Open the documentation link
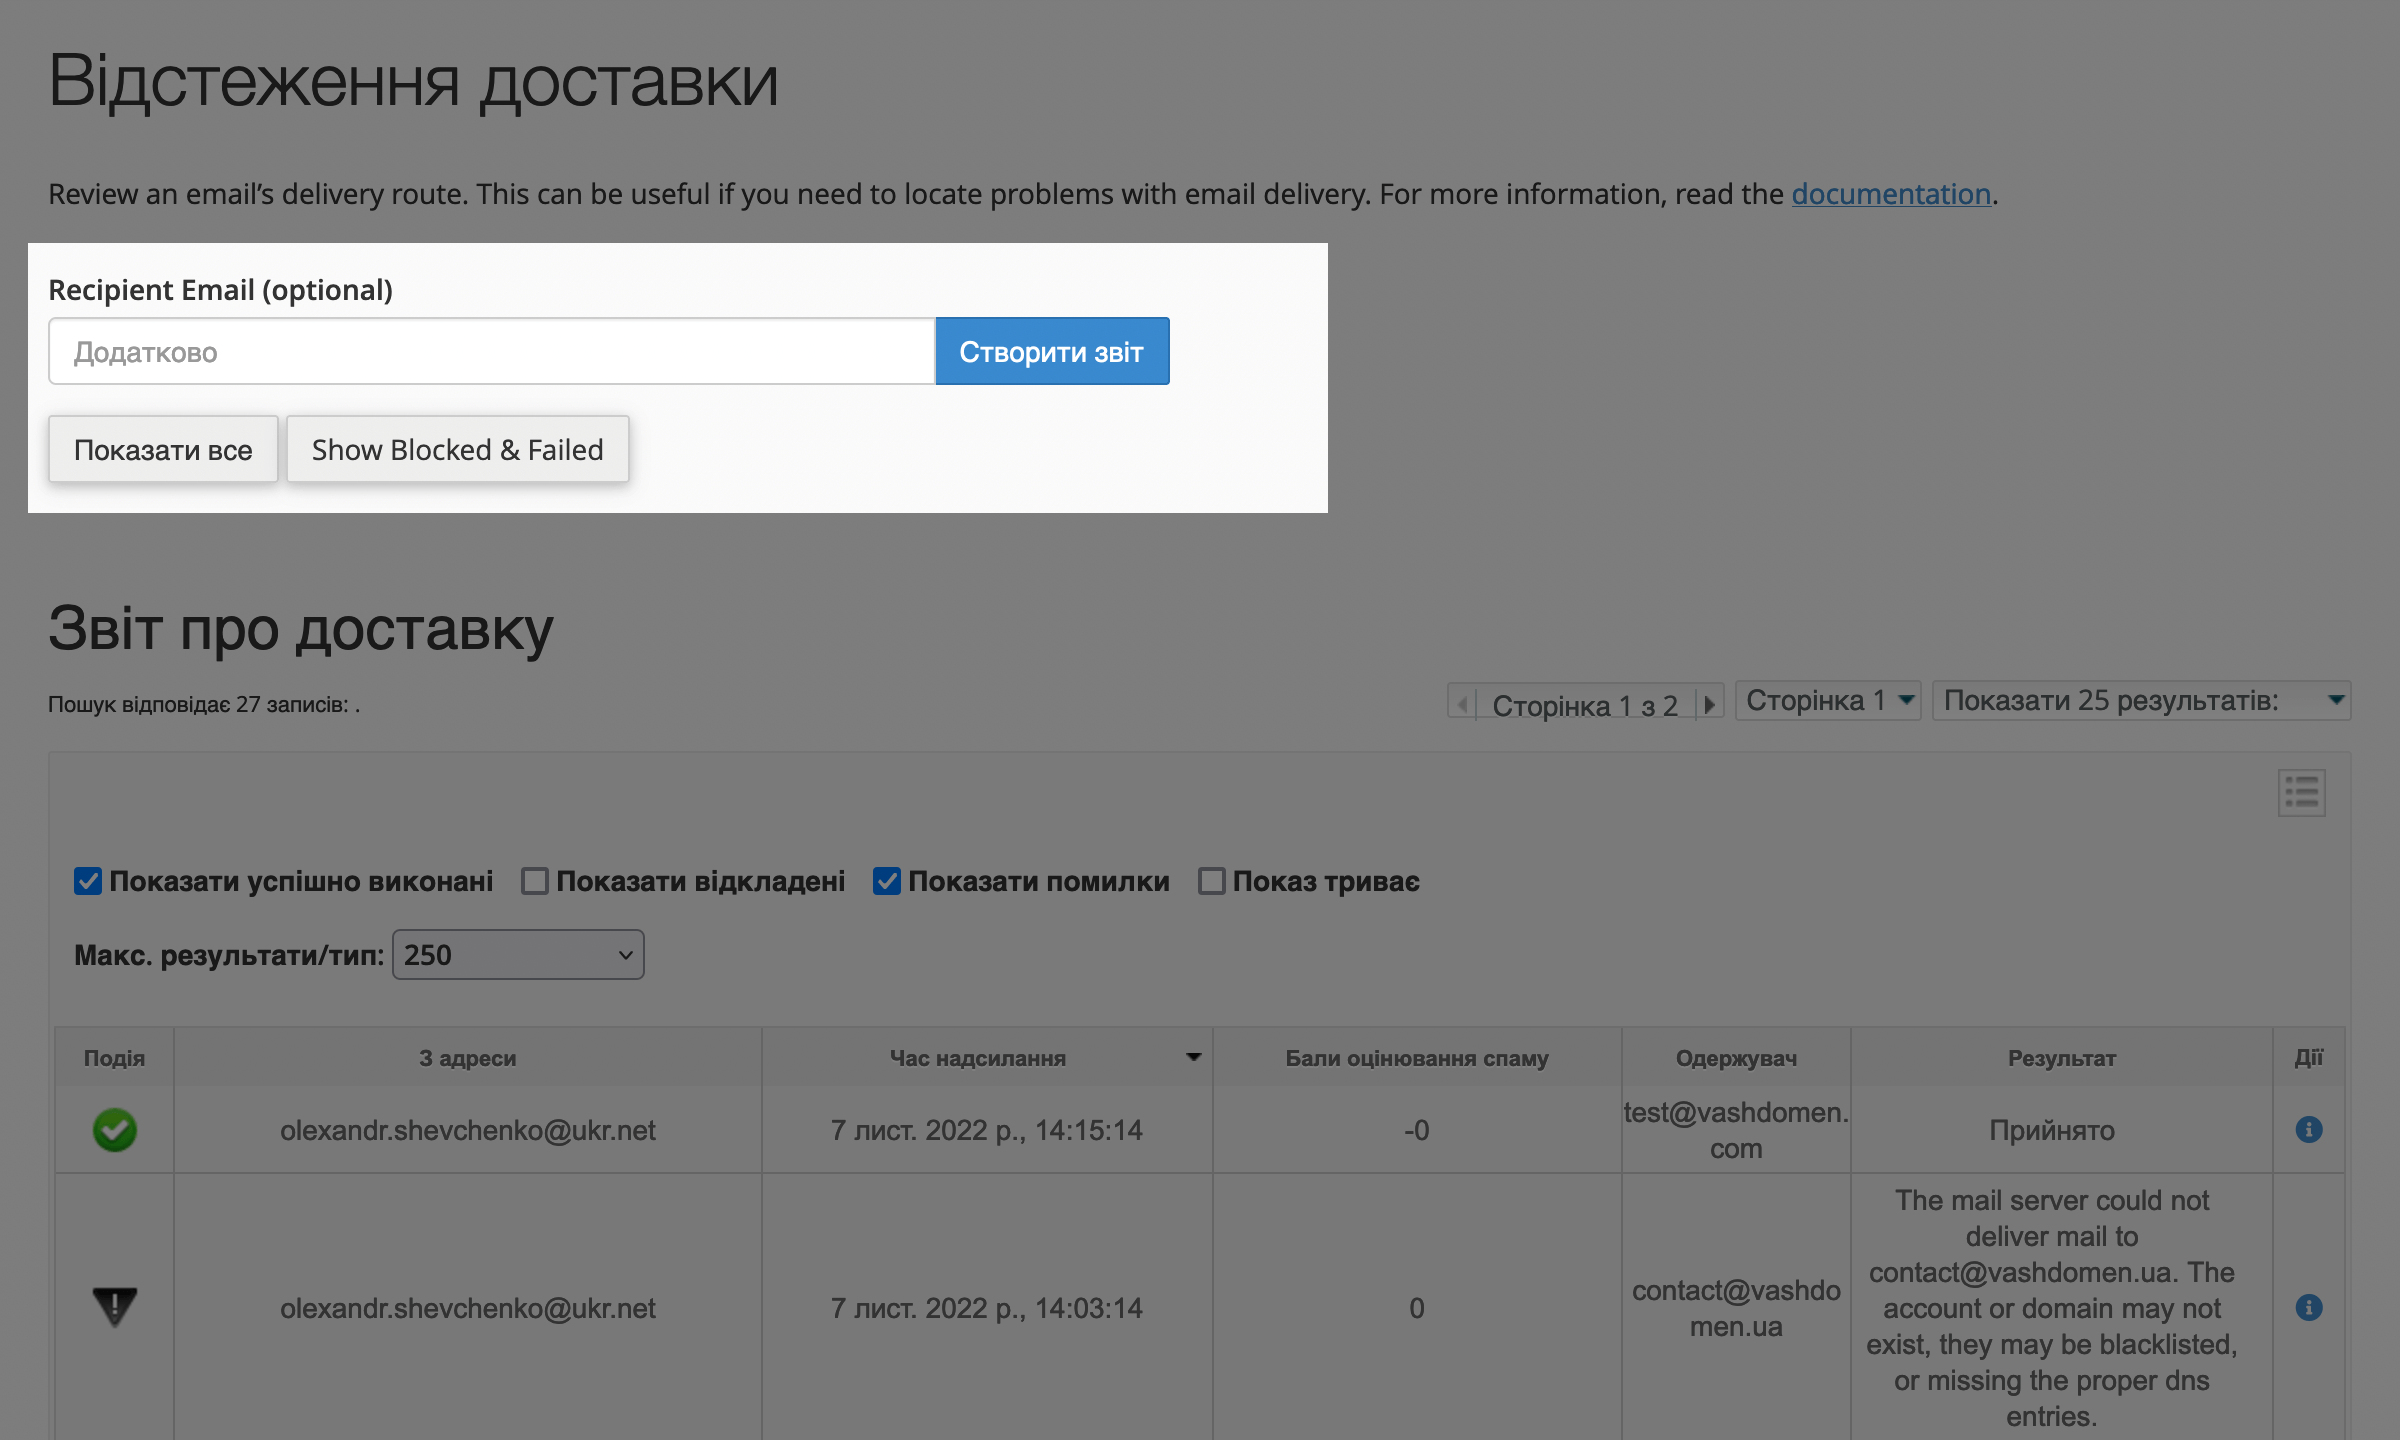2400x1440 pixels. click(1891, 193)
